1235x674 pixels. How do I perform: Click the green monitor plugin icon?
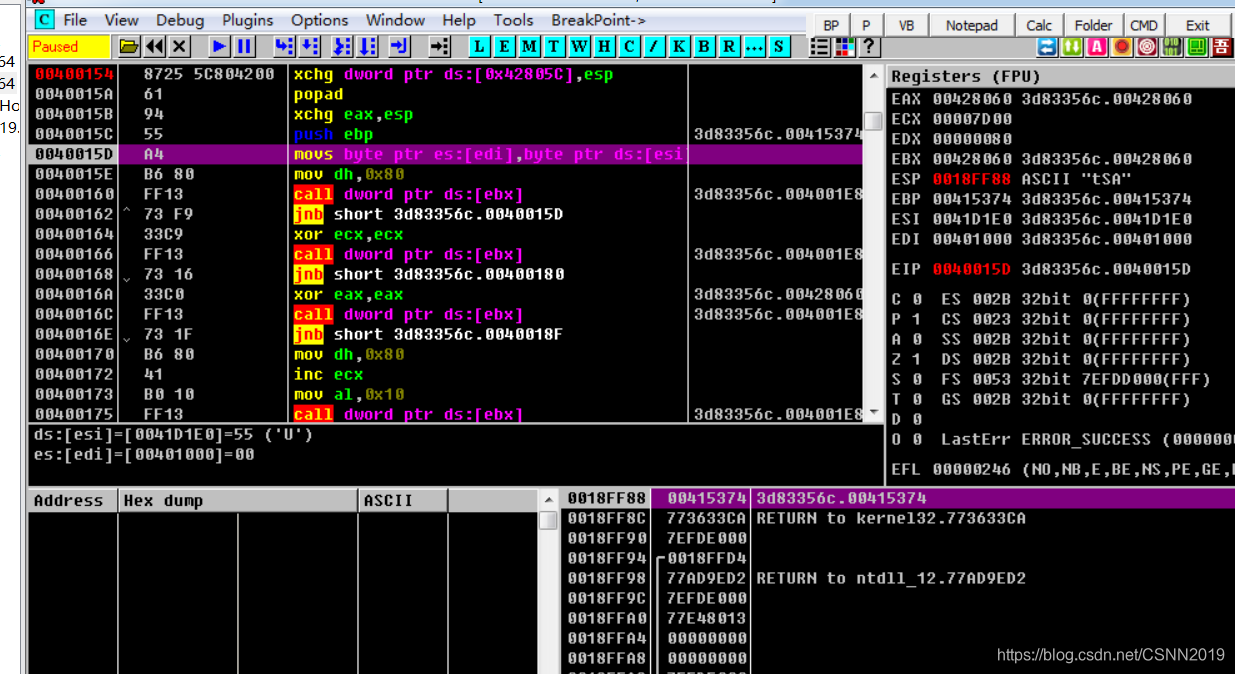pos(1197,46)
